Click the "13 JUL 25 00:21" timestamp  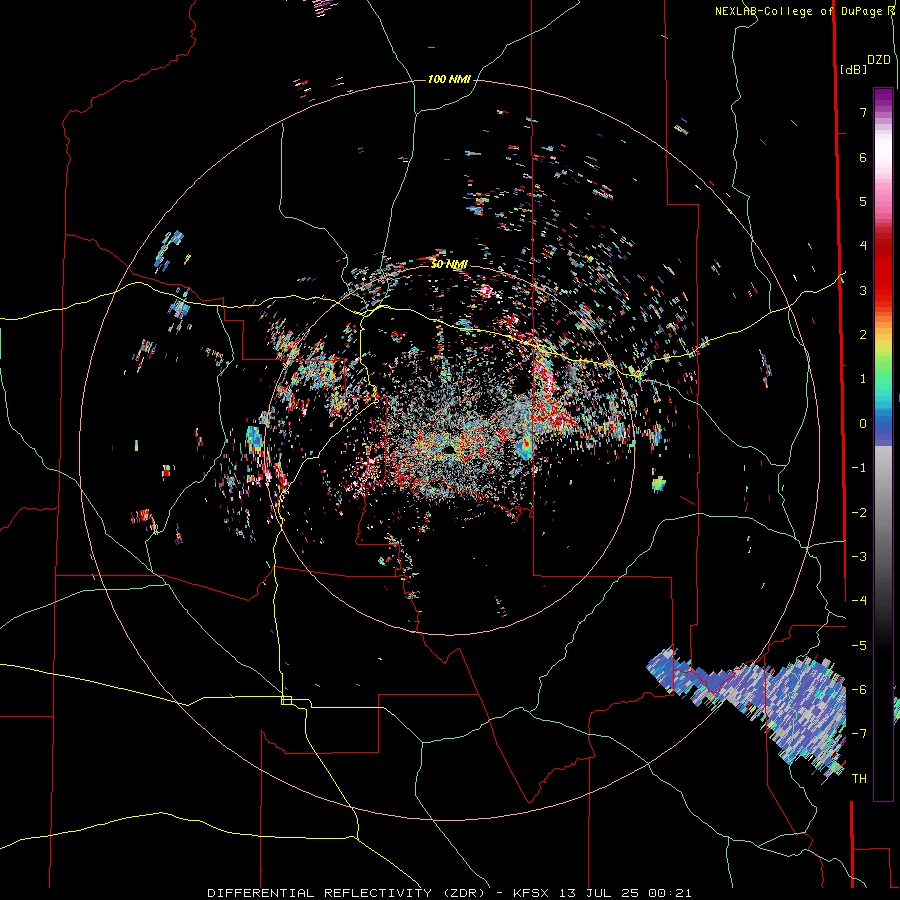[625, 893]
